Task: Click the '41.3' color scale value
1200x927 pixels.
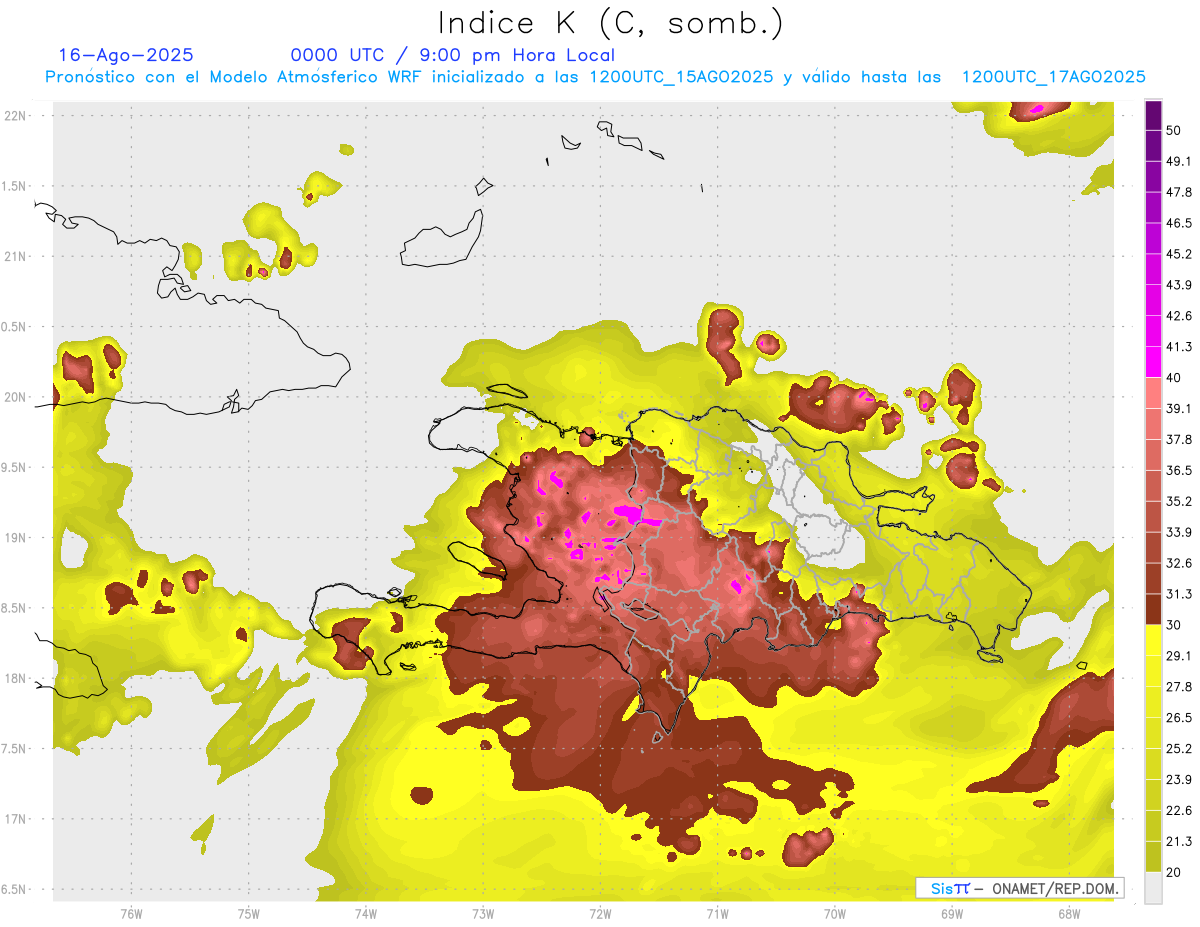Action: pyautogui.click(x=1179, y=347)
